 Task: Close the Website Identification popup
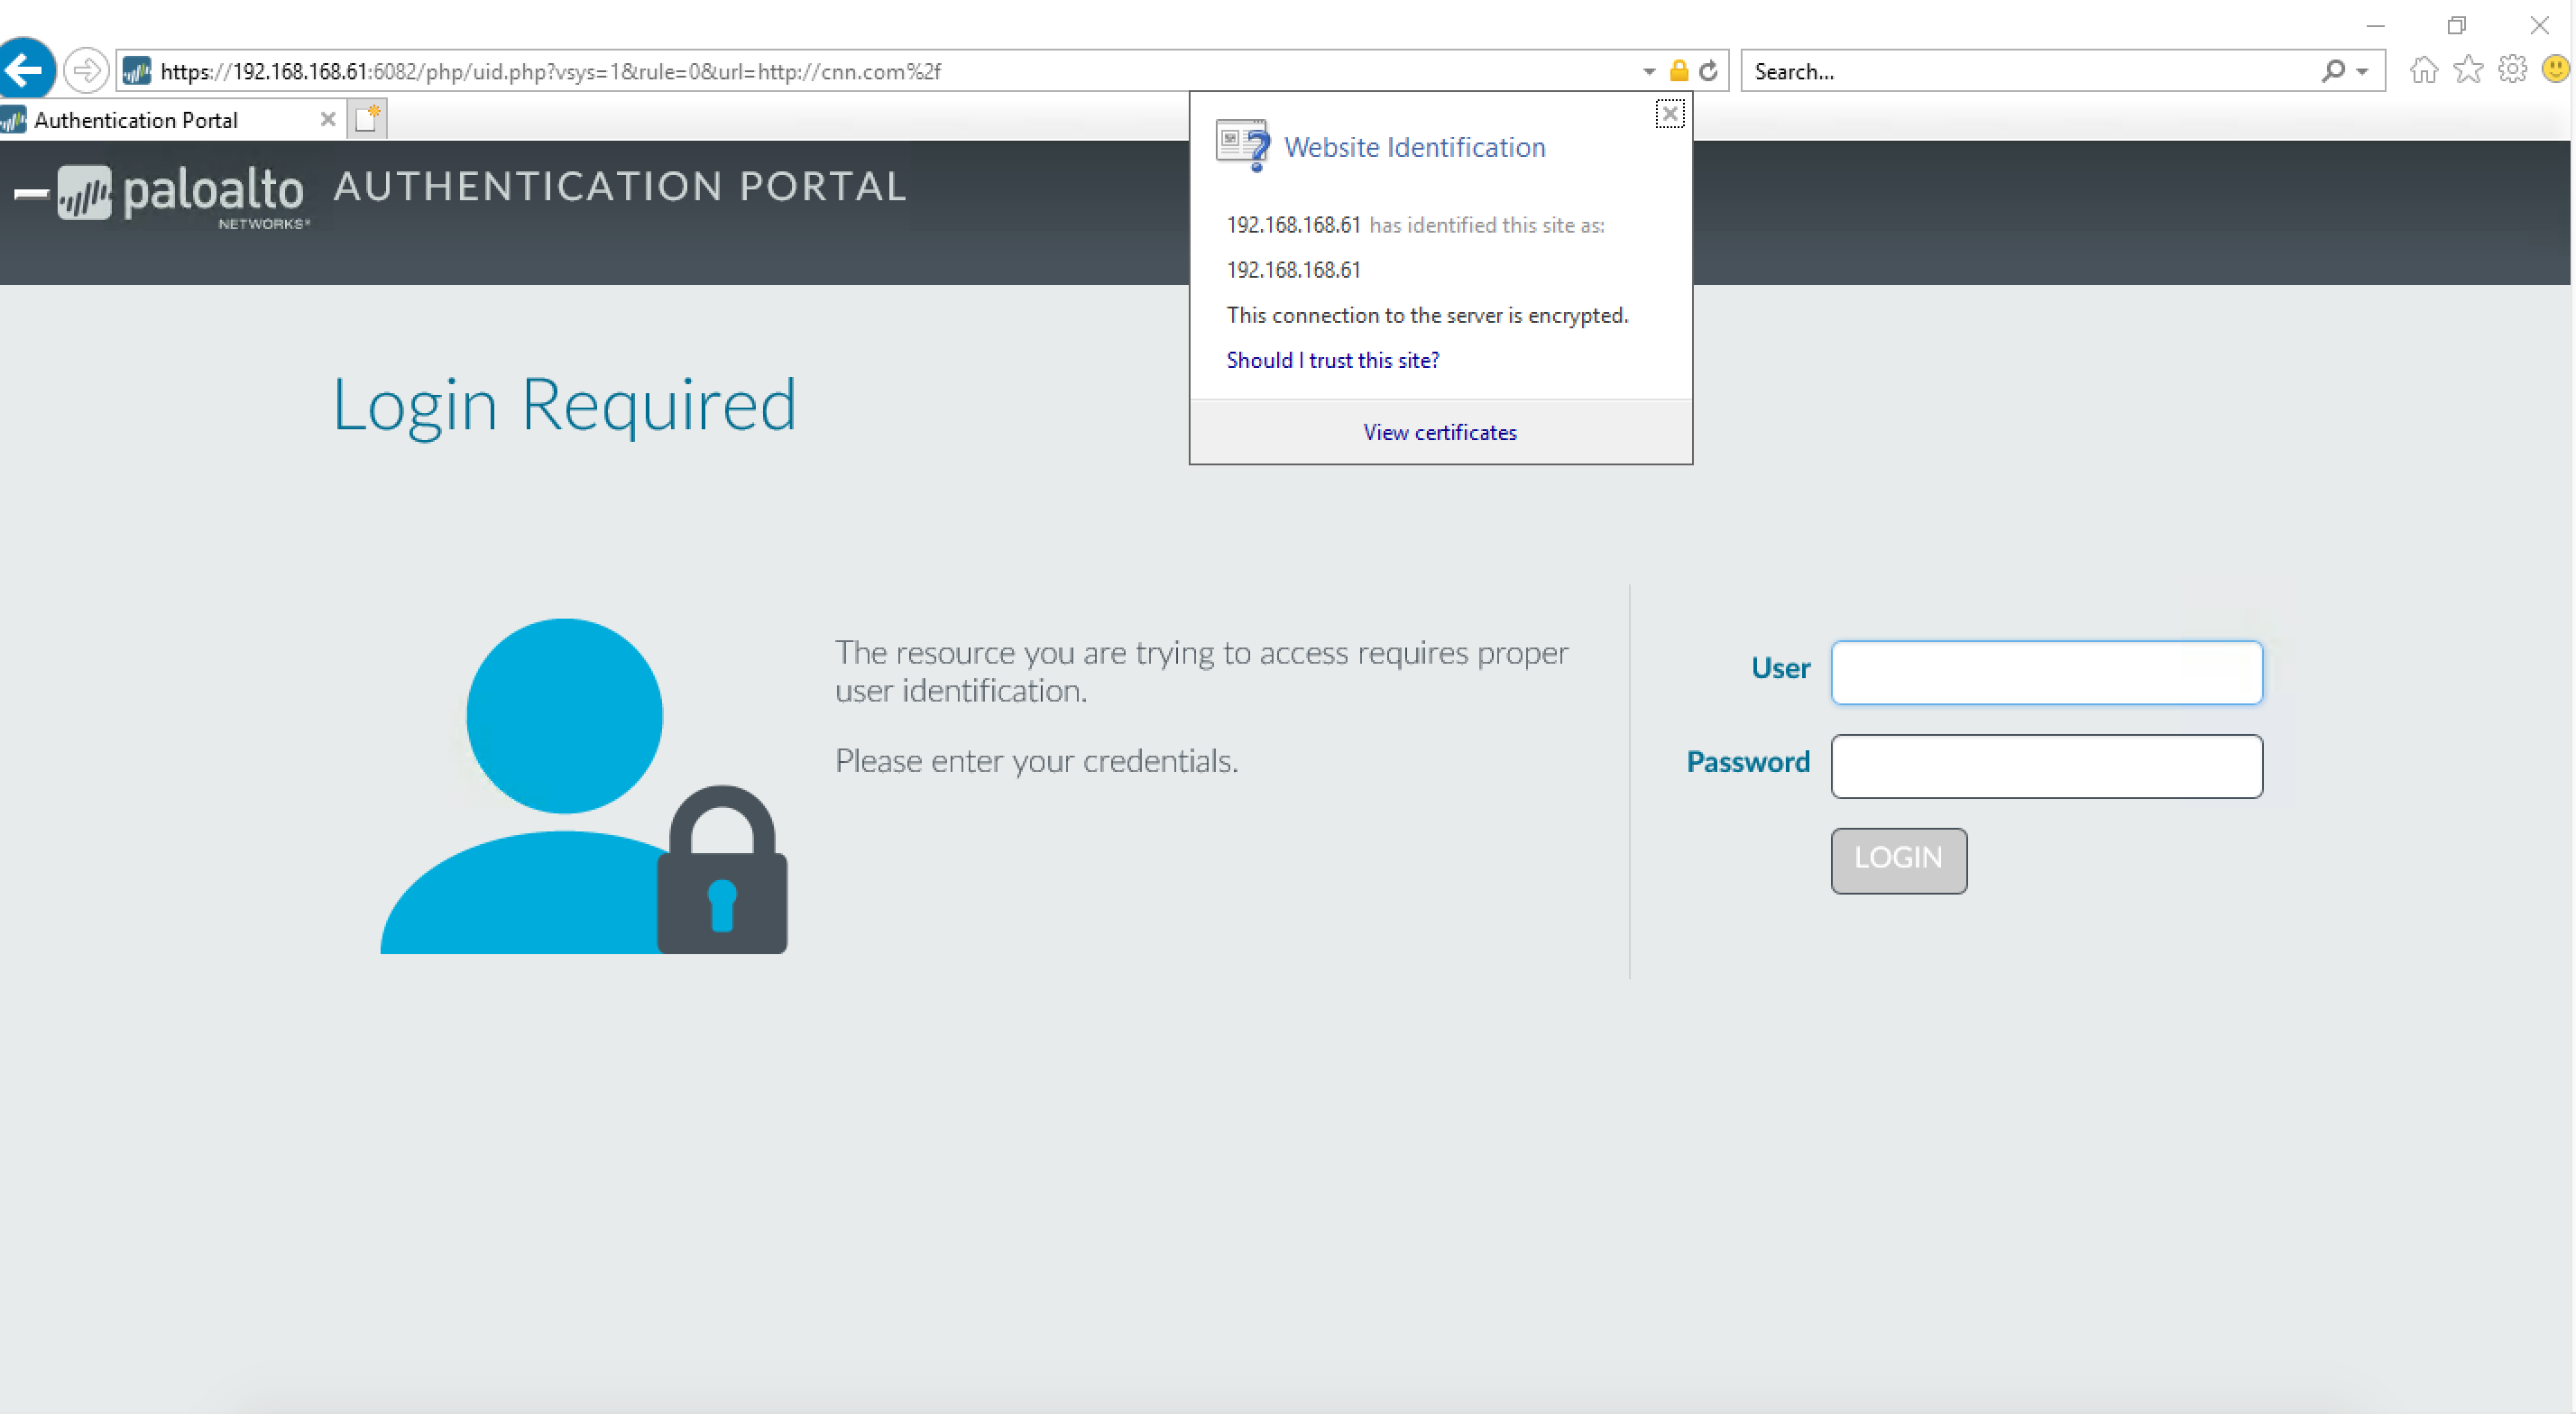[1669, 114]
